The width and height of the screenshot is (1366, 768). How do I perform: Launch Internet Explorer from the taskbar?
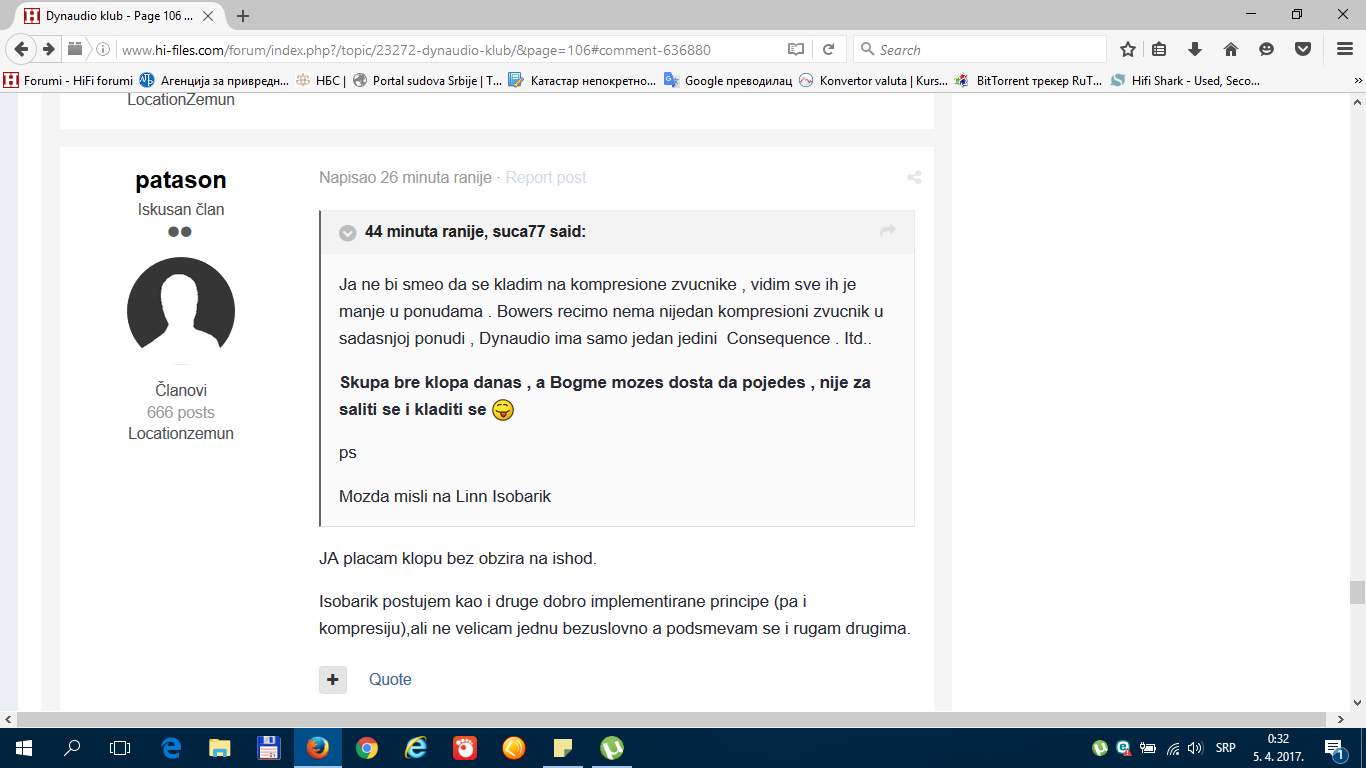(416, 748)
